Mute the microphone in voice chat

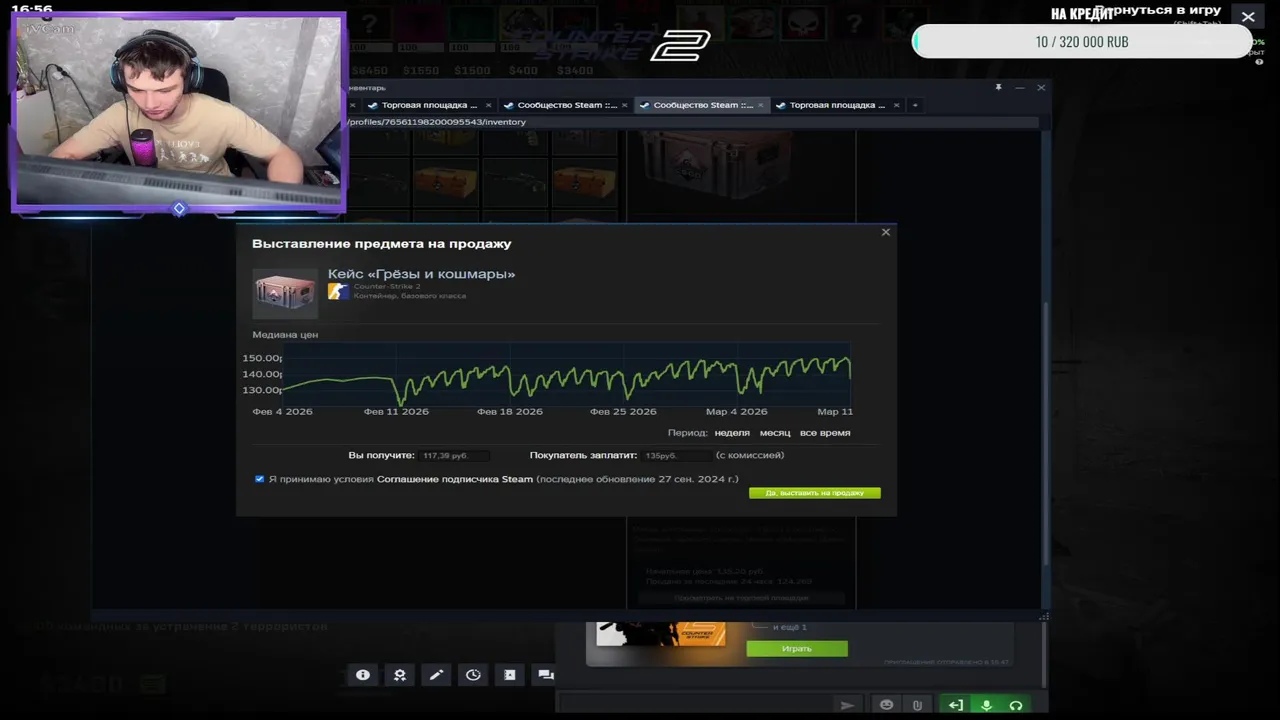986,705
